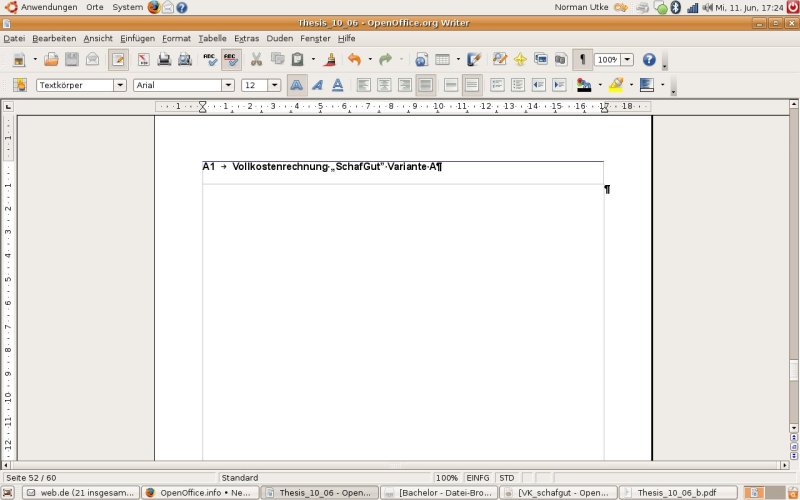The image size is (800, 500).
Task: Toggle AutoSpellcheck in the toolbar
Action: coord(231,60)
